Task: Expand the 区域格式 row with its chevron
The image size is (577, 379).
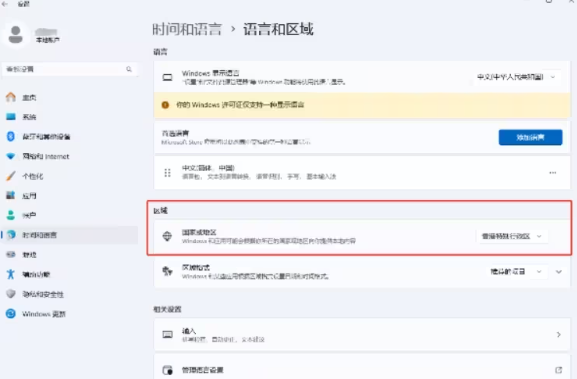Action: pos(559,272)
